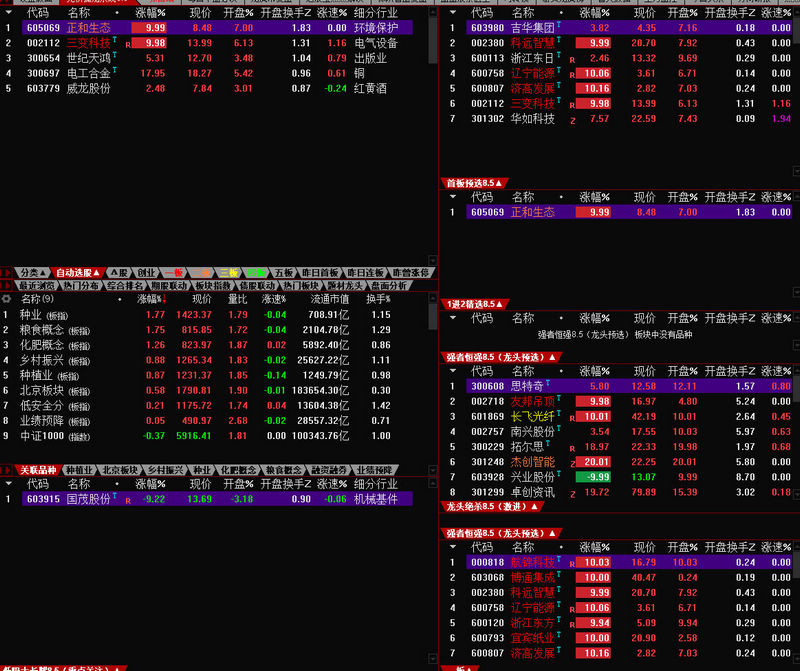Open the gear settings icon beside 名称(9)

coord(6,299)
